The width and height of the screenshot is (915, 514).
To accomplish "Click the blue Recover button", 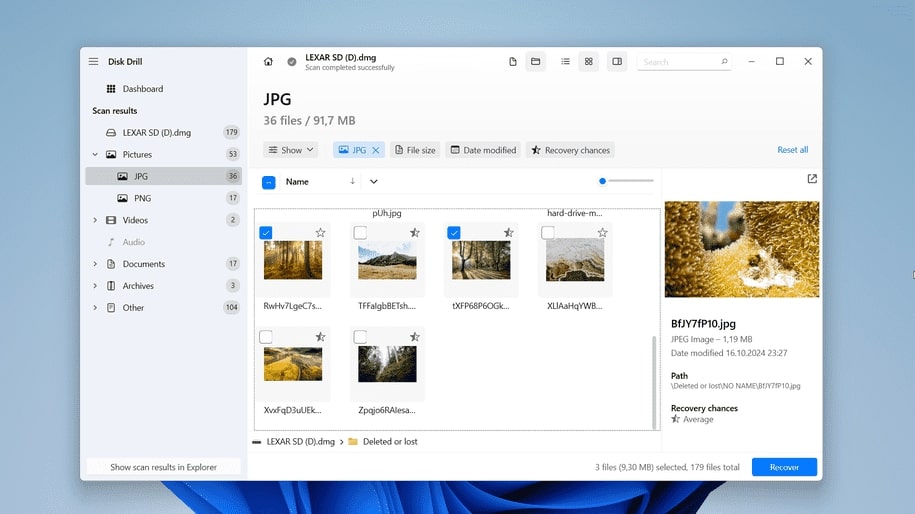I will (784, 467).
